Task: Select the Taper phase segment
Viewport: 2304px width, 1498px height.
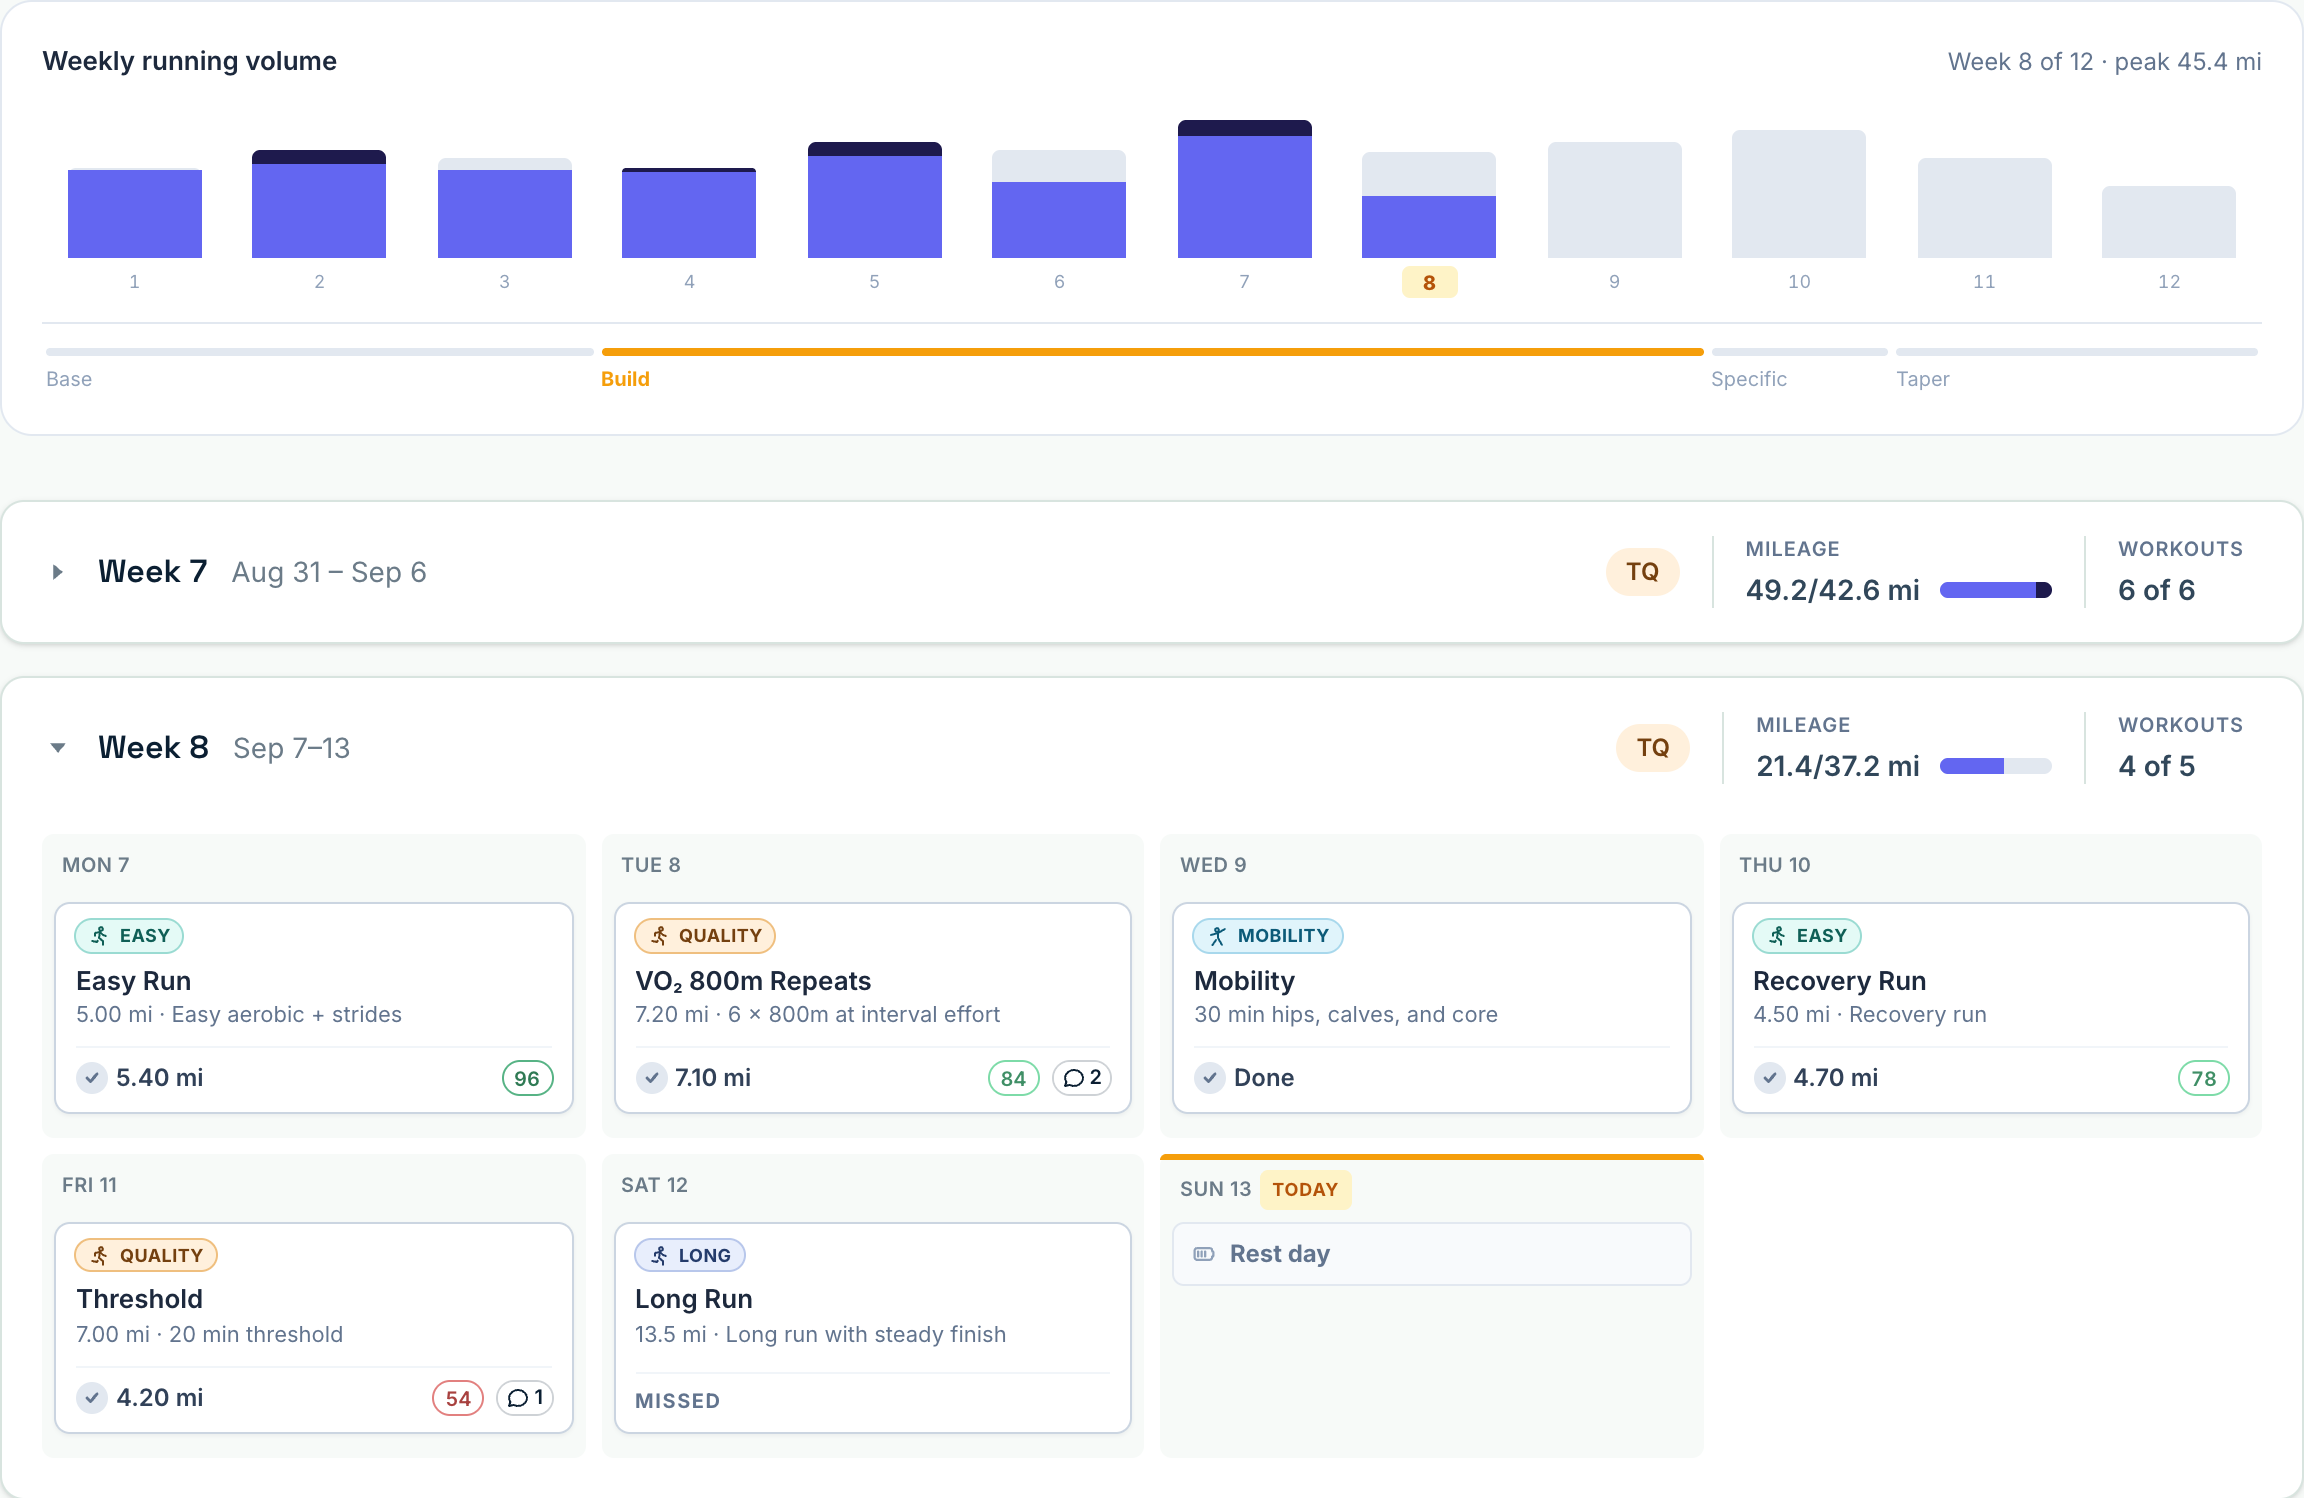Action: [x=2077, y=367]
